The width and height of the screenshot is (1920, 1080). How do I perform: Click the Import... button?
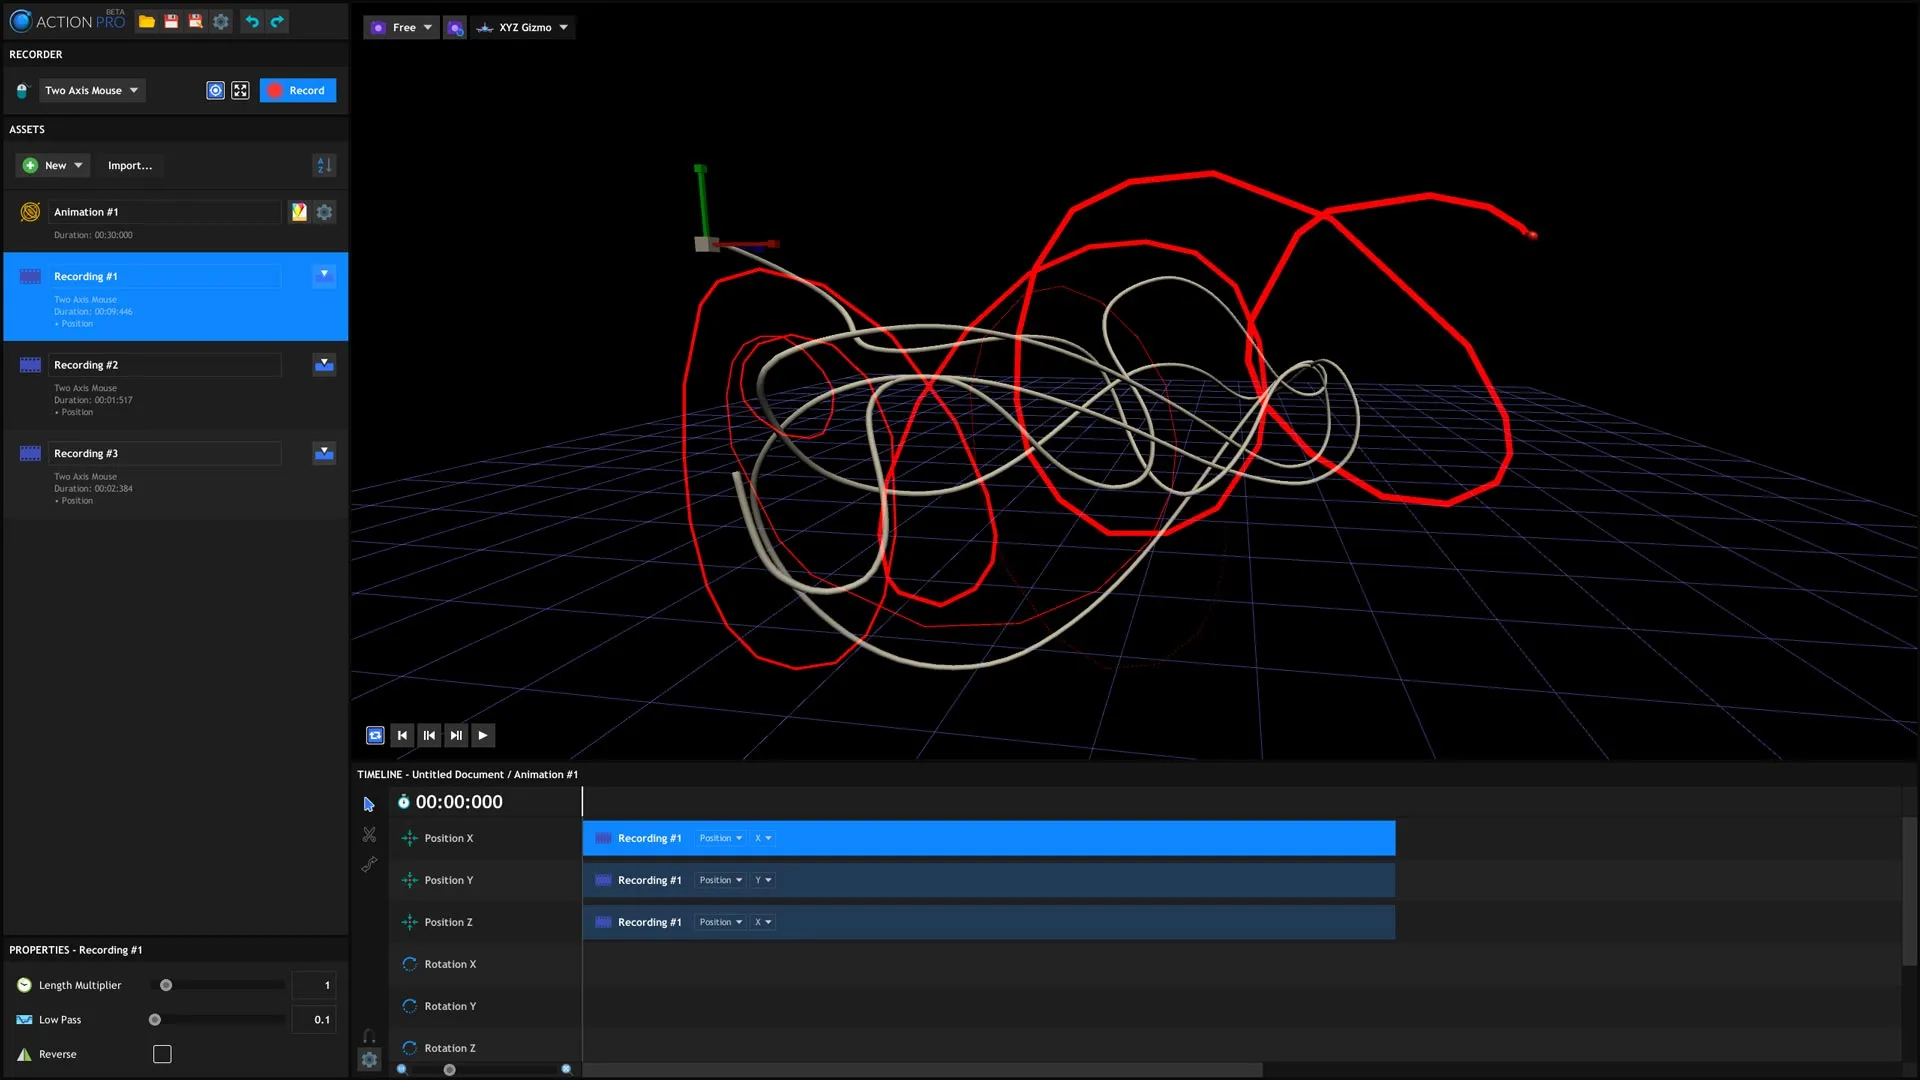pos(130,166)
